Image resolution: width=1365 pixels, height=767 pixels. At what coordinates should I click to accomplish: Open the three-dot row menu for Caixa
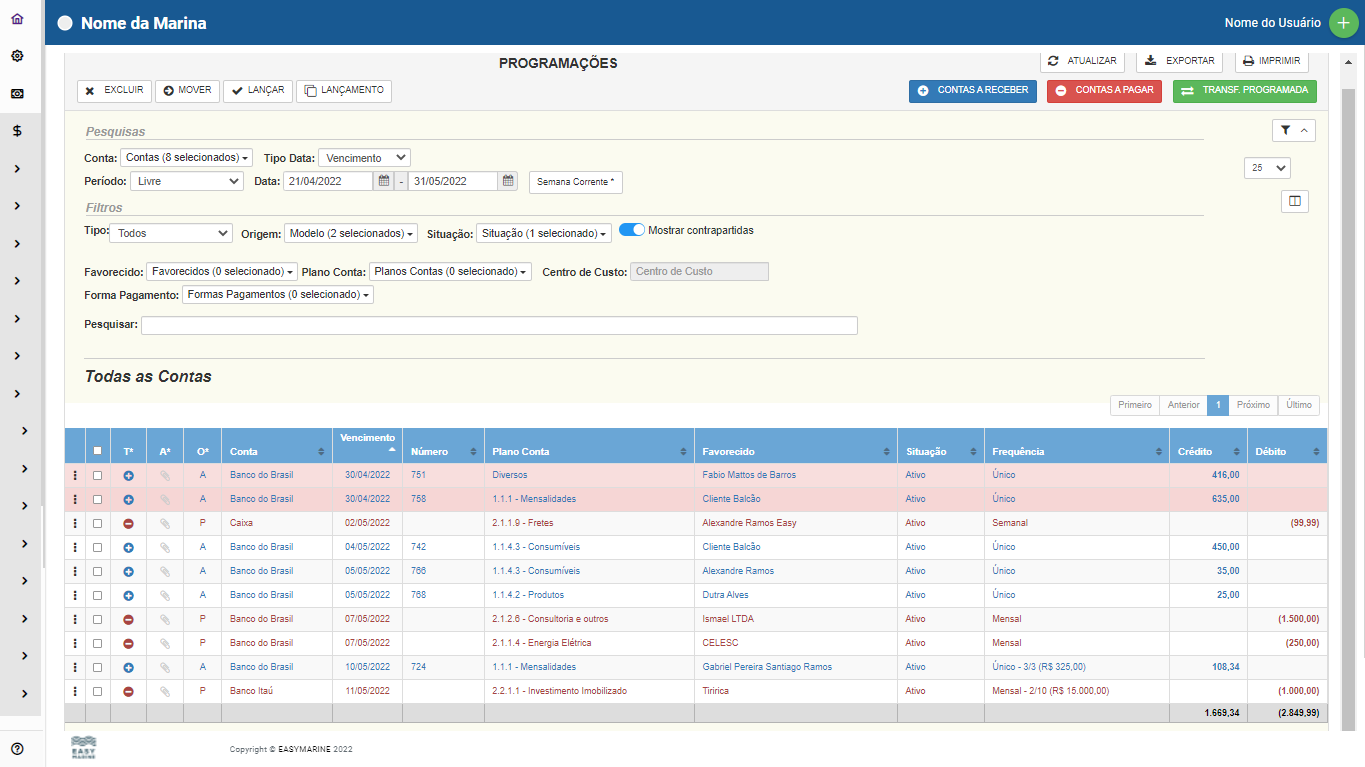[x=75, y=523]
